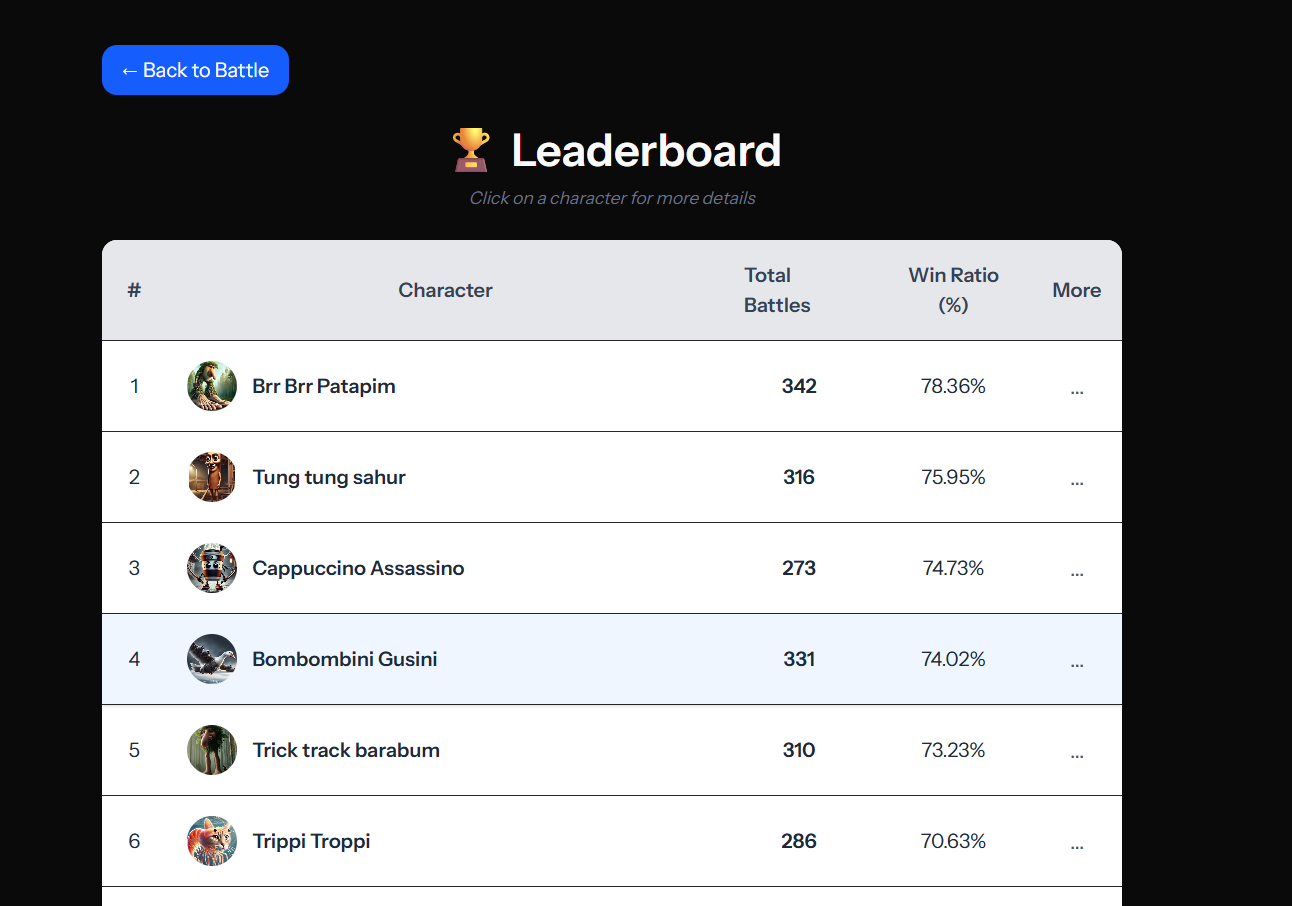Open Trick track barabum avatar
This screenshot has width=1292, height=906.
(212, 750)
